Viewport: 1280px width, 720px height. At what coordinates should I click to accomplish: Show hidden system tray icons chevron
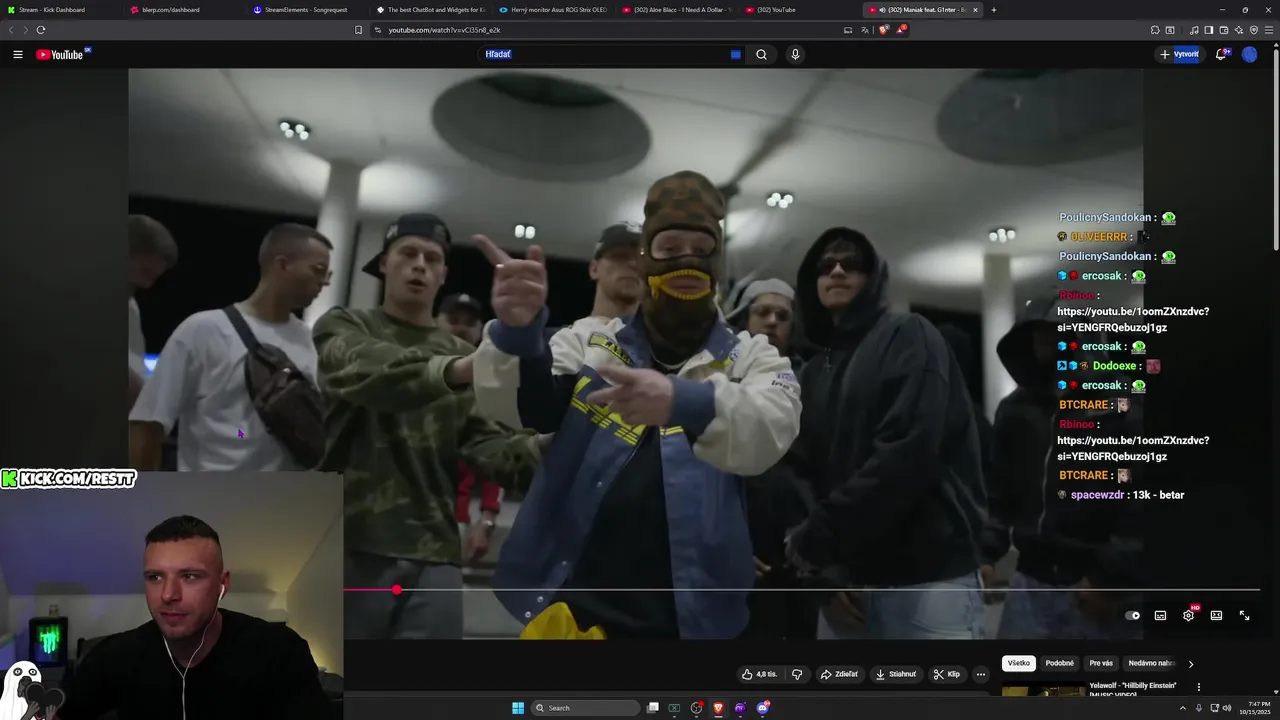pyautogui.click(x=1182, y=708)
